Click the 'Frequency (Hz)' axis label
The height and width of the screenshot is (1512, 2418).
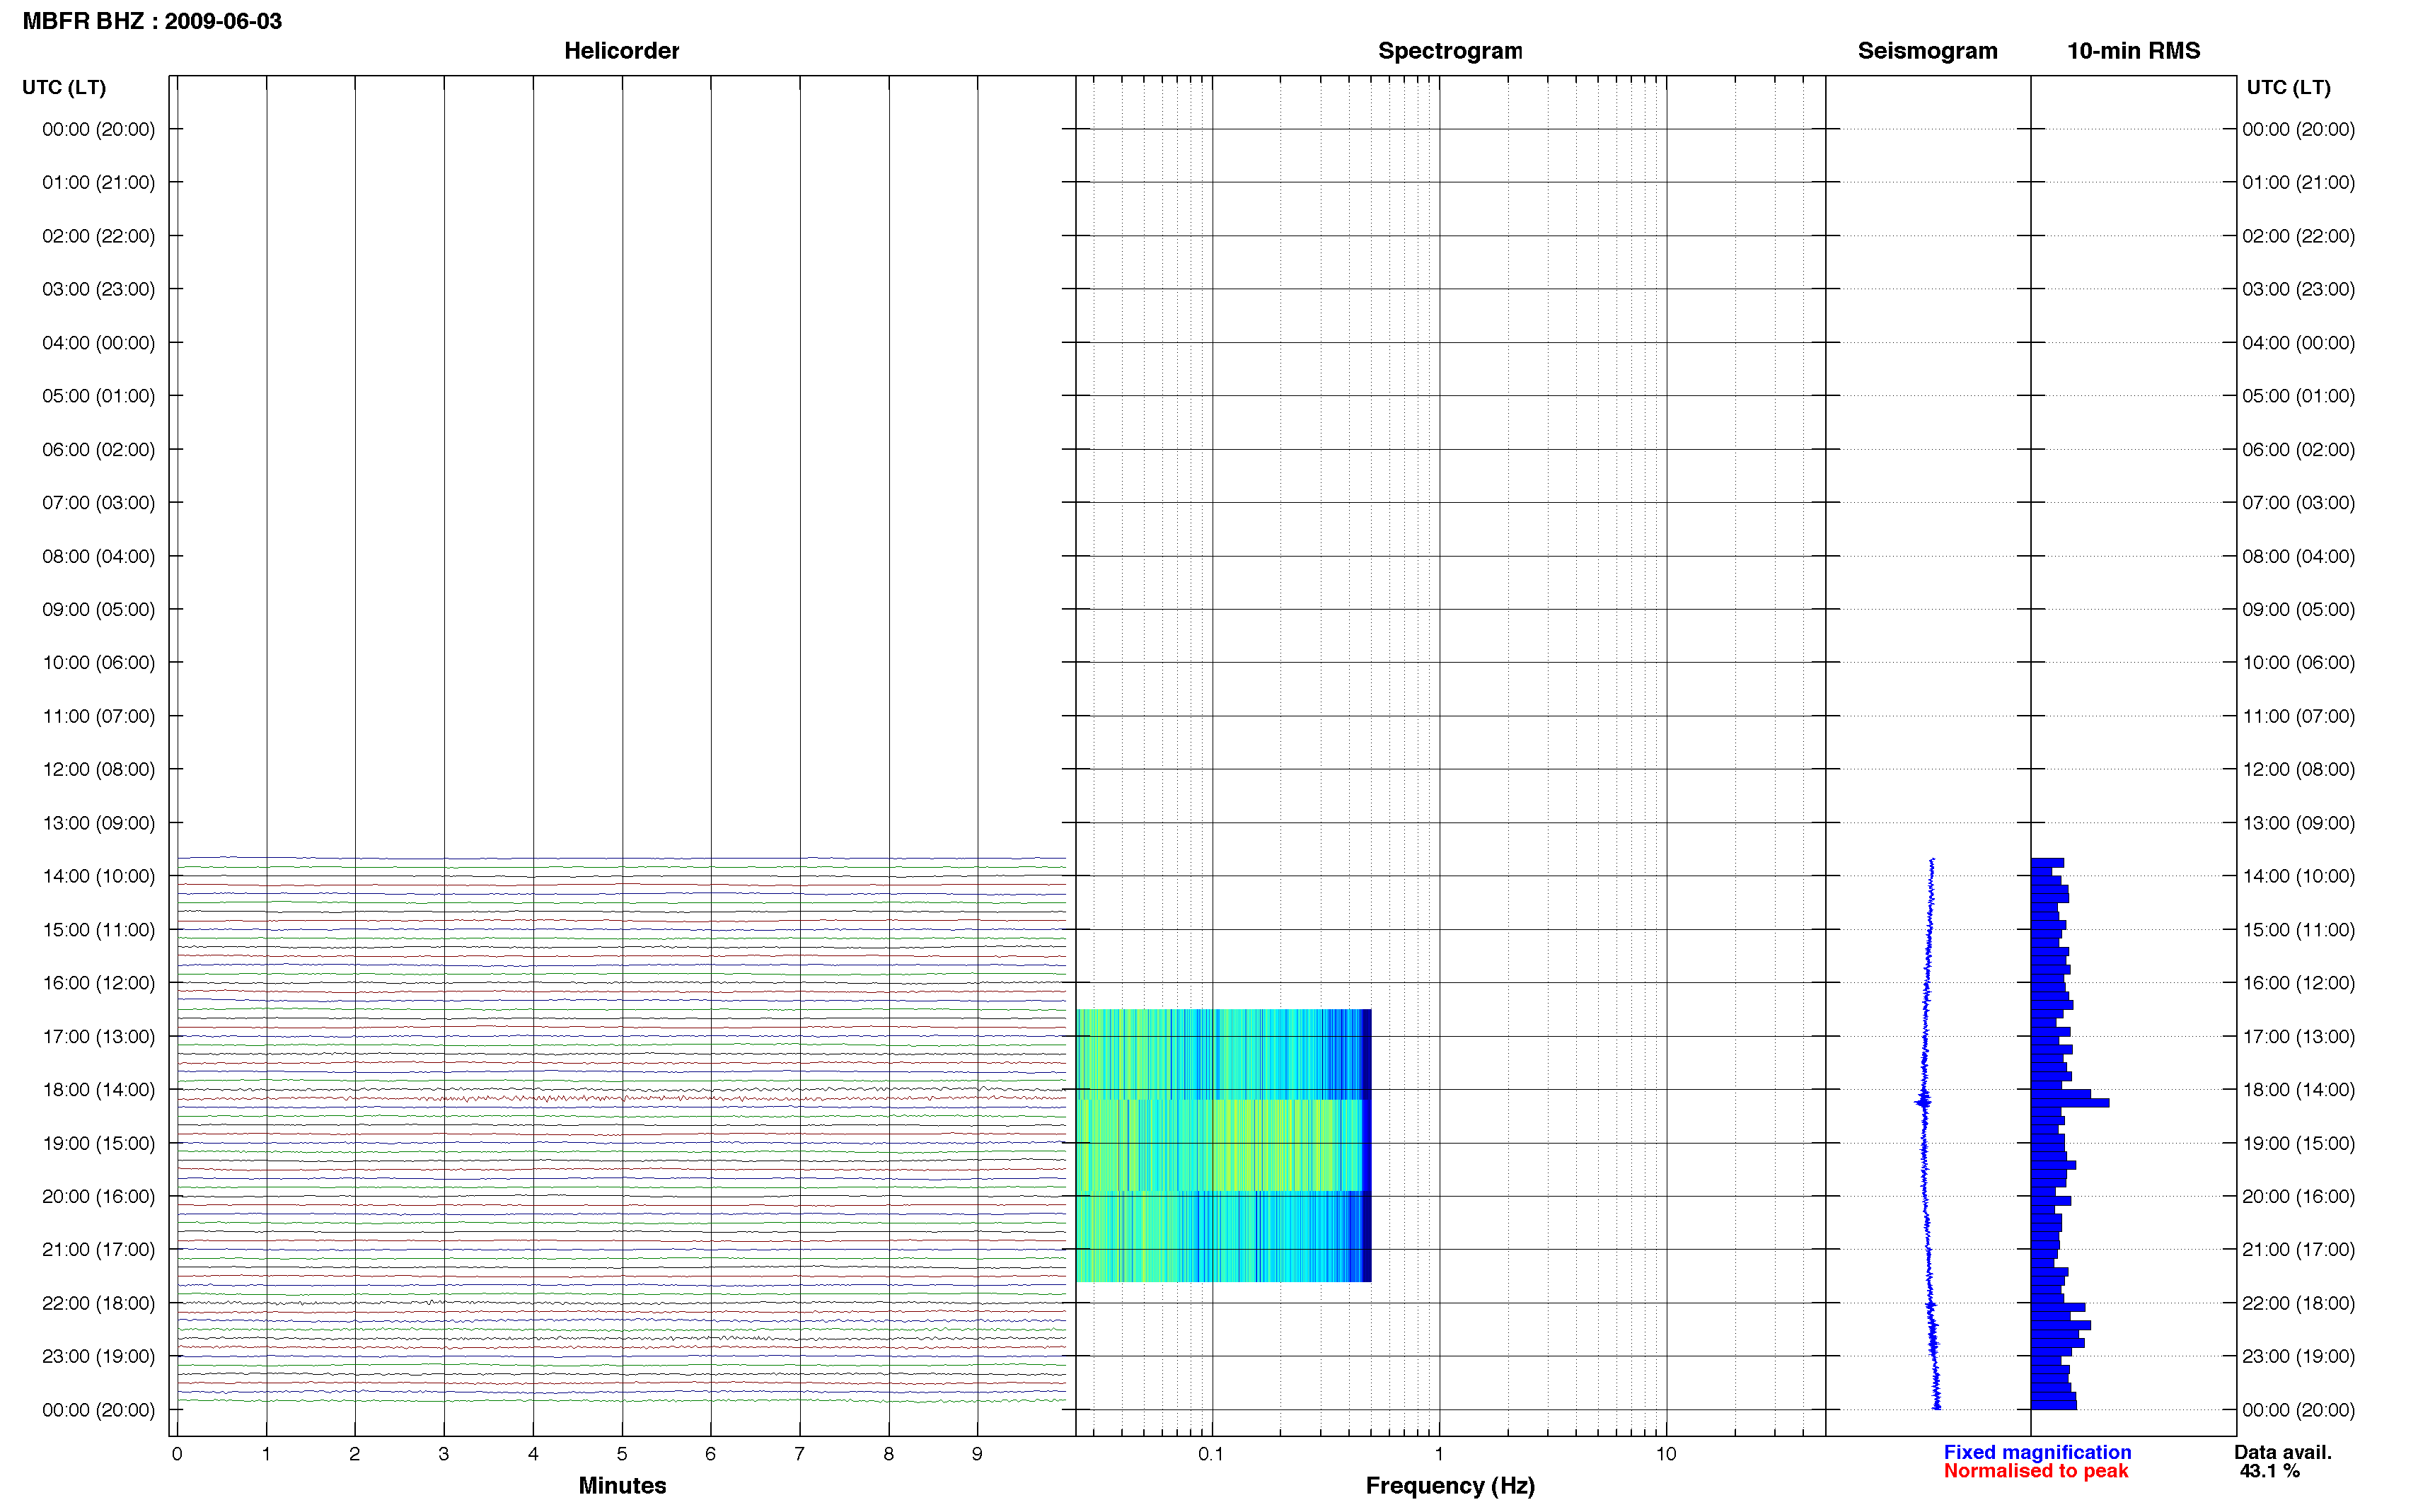tap(1450, 1486)
